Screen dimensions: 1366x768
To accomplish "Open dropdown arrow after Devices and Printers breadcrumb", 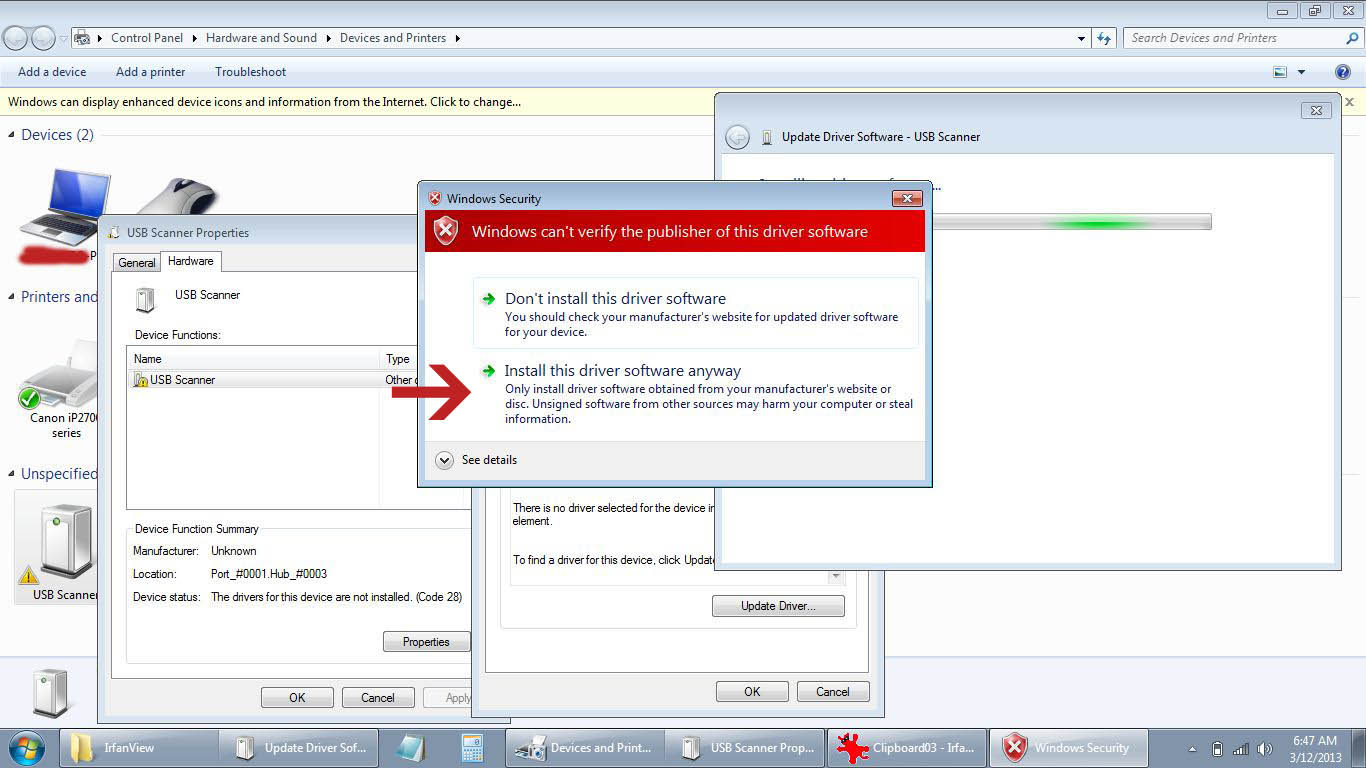I will (458, 38).
